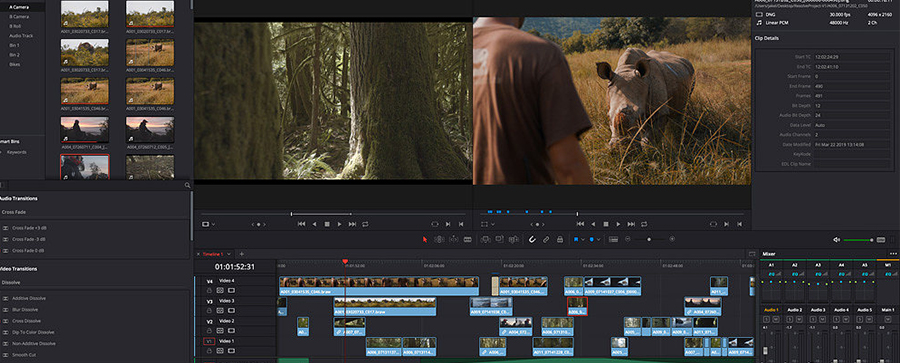The height and width of the screenshot is (363, 900).
Task: Click the V1 destination control
Action: [x=210, y=341]
